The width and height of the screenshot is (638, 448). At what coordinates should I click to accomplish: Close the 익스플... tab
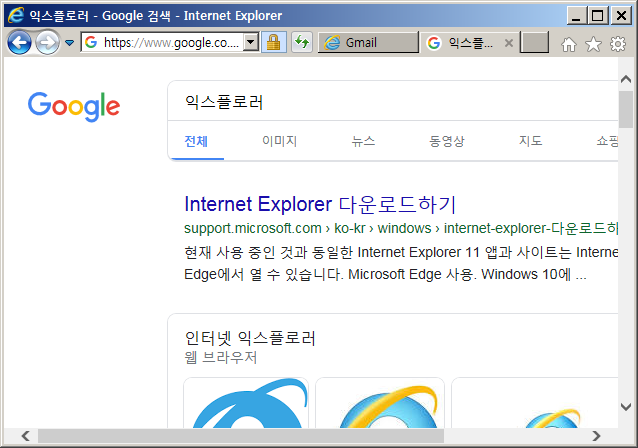(509, 43)
